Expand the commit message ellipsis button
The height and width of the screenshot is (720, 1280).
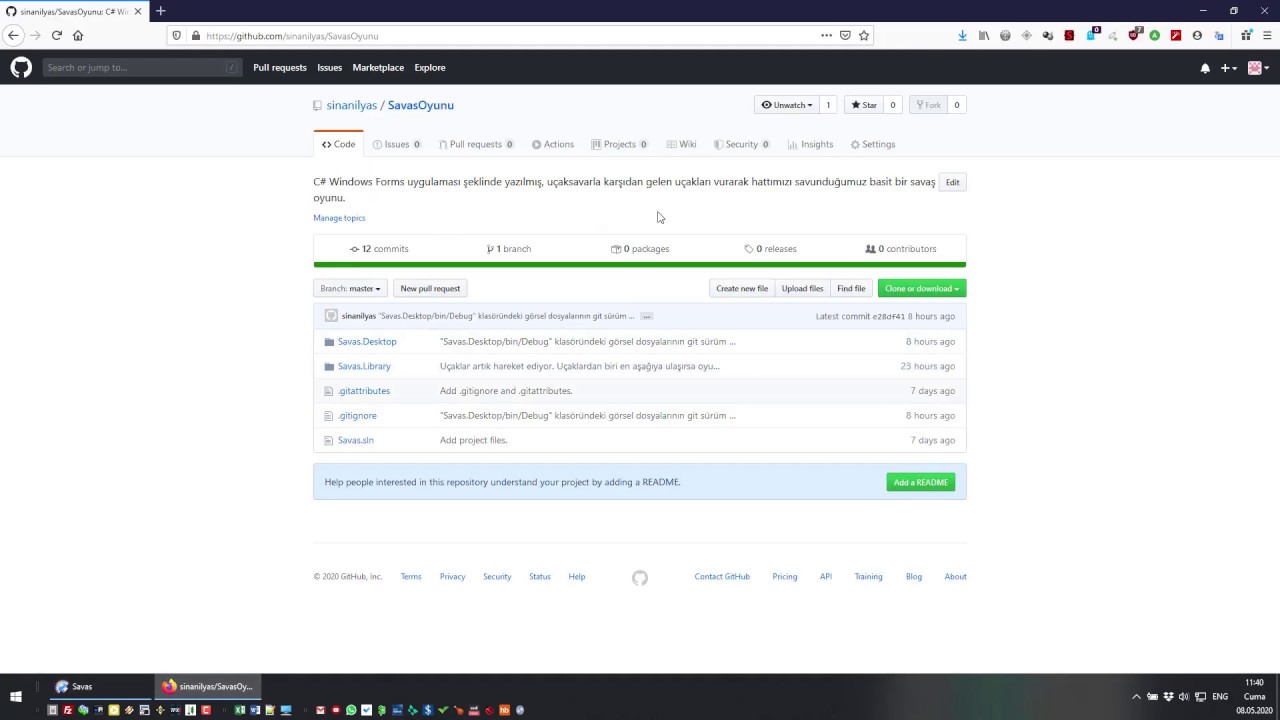[x=647, y=316]
